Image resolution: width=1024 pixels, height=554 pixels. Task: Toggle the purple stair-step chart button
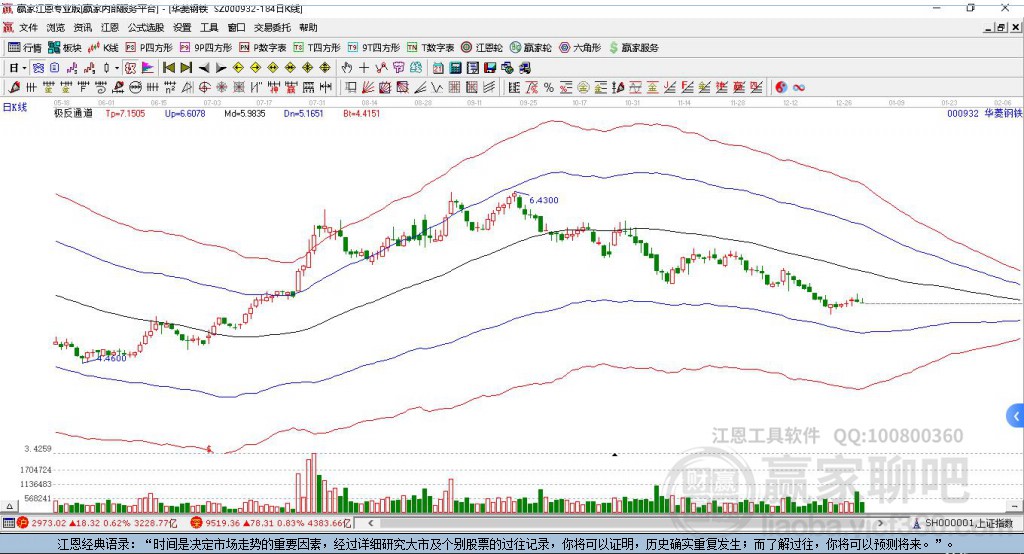coord(72,67)
